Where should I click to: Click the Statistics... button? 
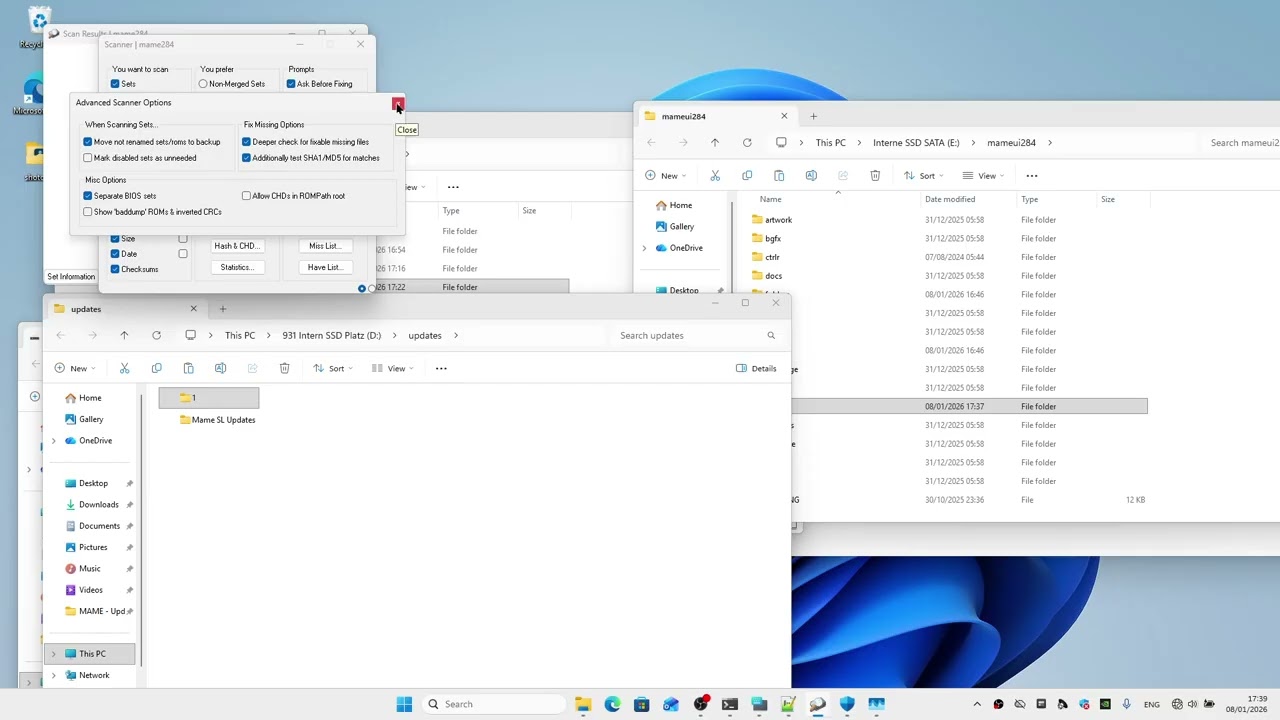pyautogui.click(x=236, y=267)
